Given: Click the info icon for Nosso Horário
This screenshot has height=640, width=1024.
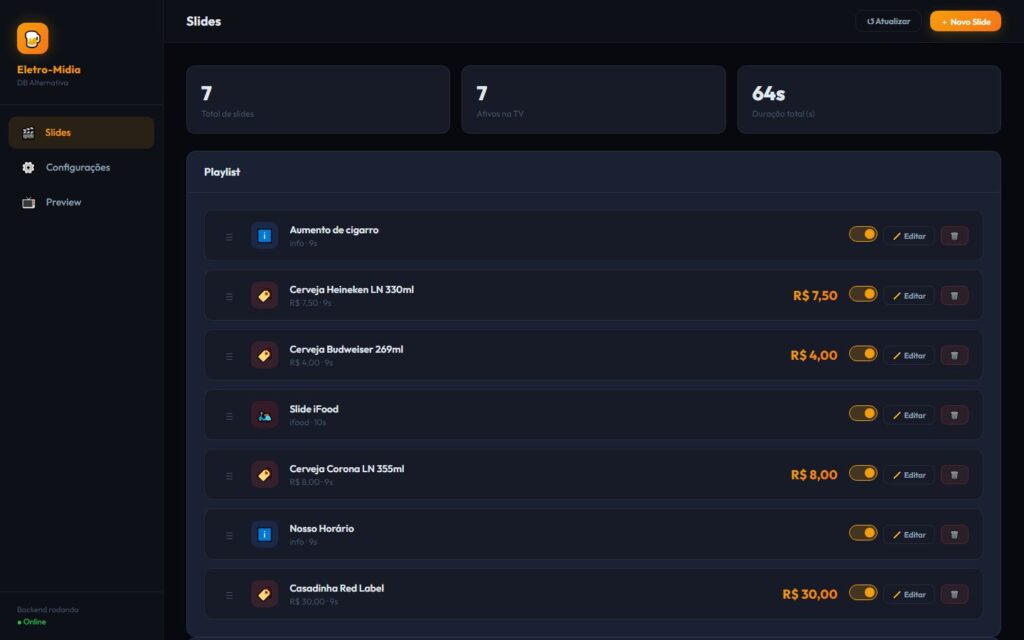Looking at the screenshot, I should click(264, 535).
